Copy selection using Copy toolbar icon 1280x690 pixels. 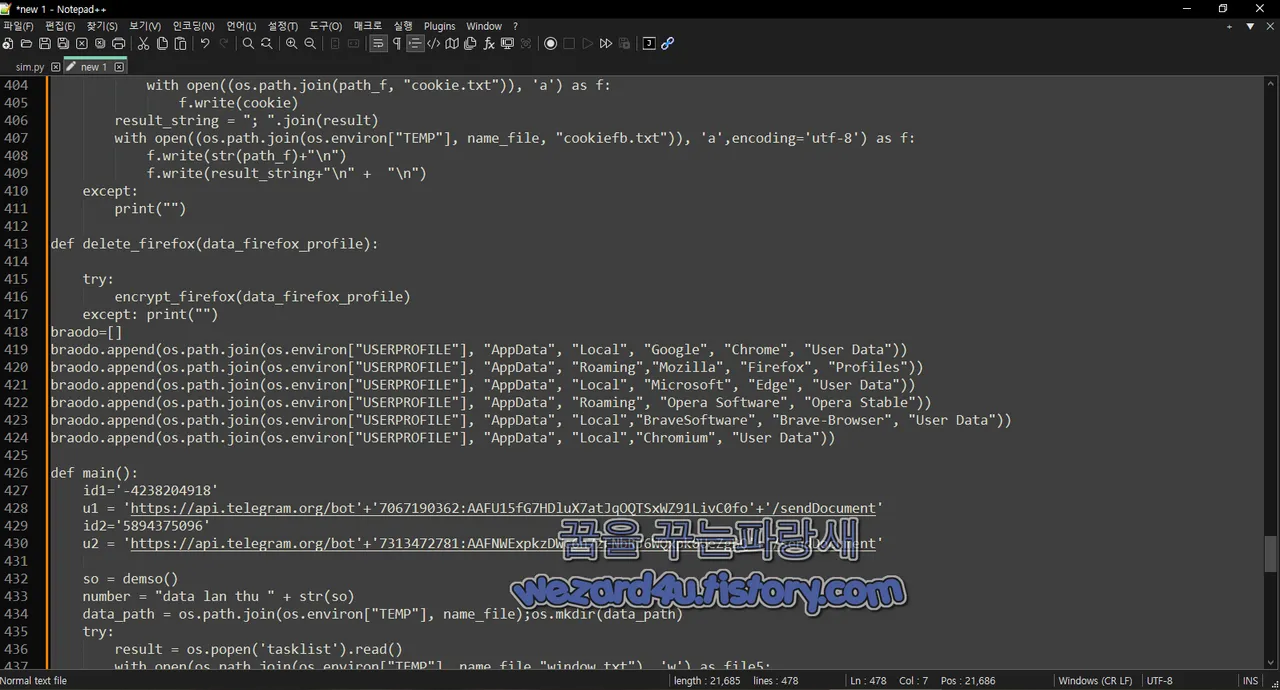(x=162, y=44)
